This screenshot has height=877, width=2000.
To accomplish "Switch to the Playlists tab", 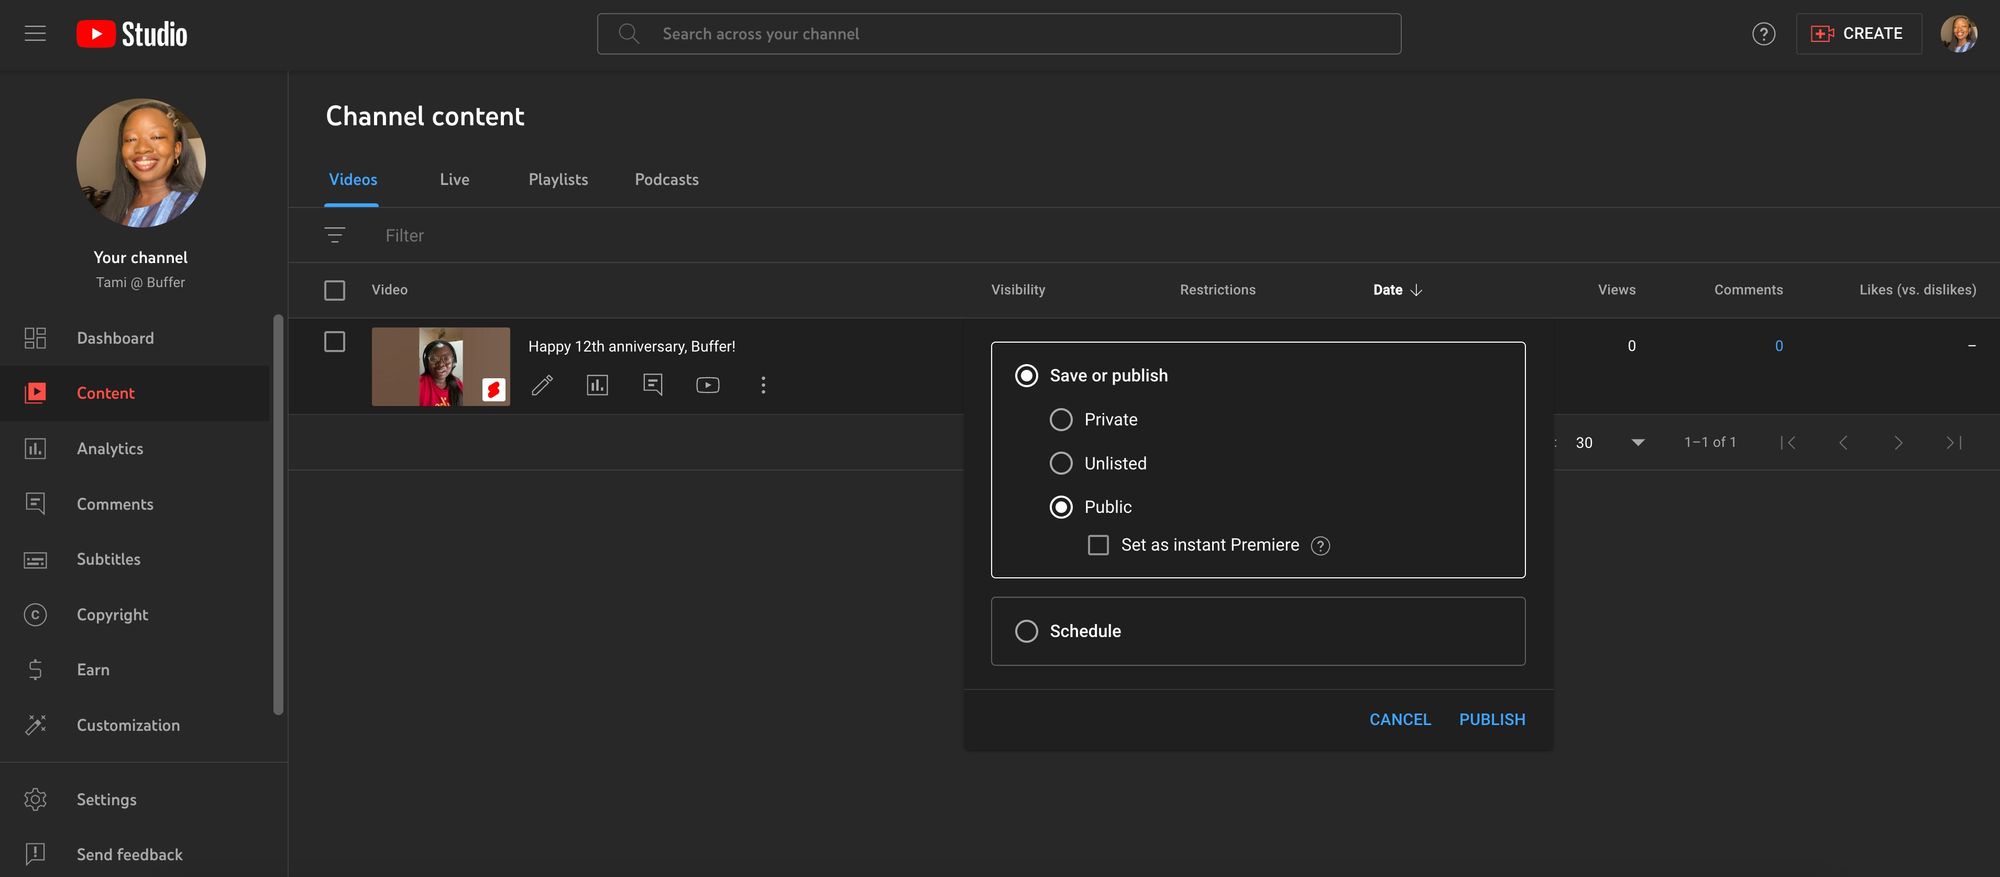I will tap(558, 180).
